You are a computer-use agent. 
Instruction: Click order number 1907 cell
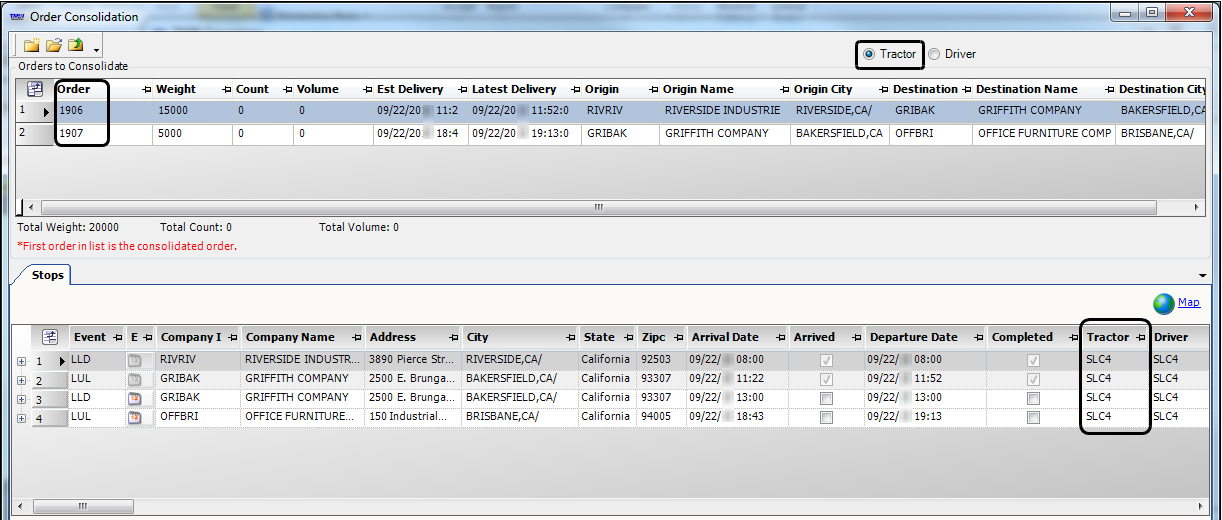click(x=103, y=134)
